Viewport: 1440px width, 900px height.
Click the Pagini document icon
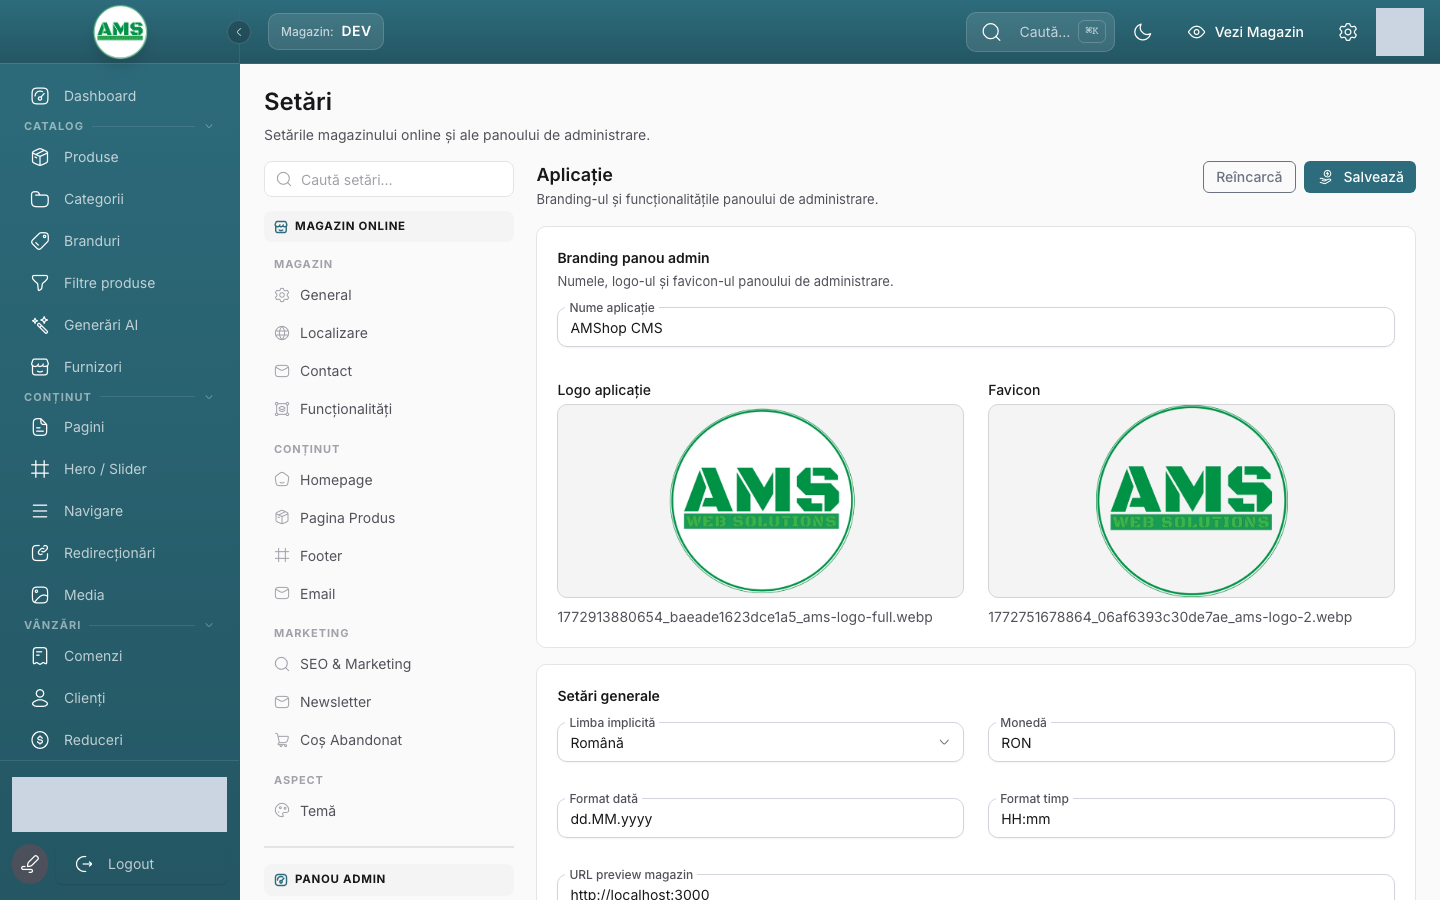coord(40,427)
